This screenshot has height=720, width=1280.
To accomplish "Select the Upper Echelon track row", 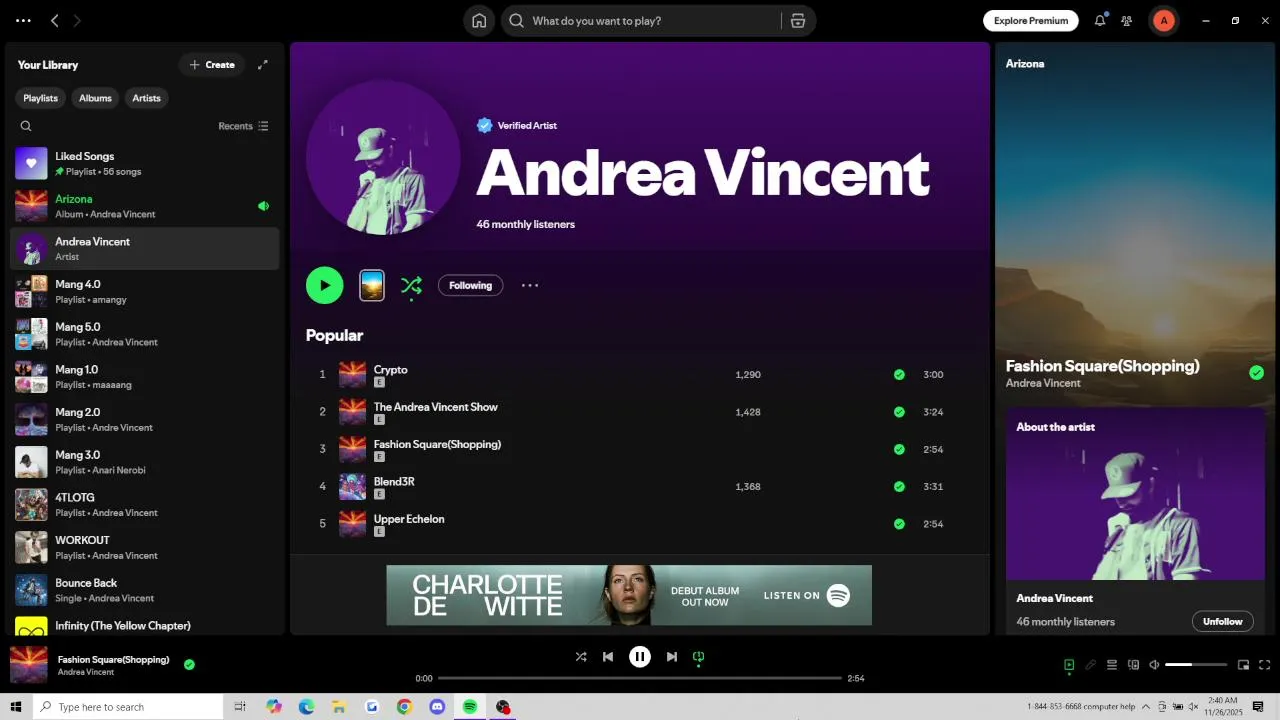I will click(x=640, y=524).
